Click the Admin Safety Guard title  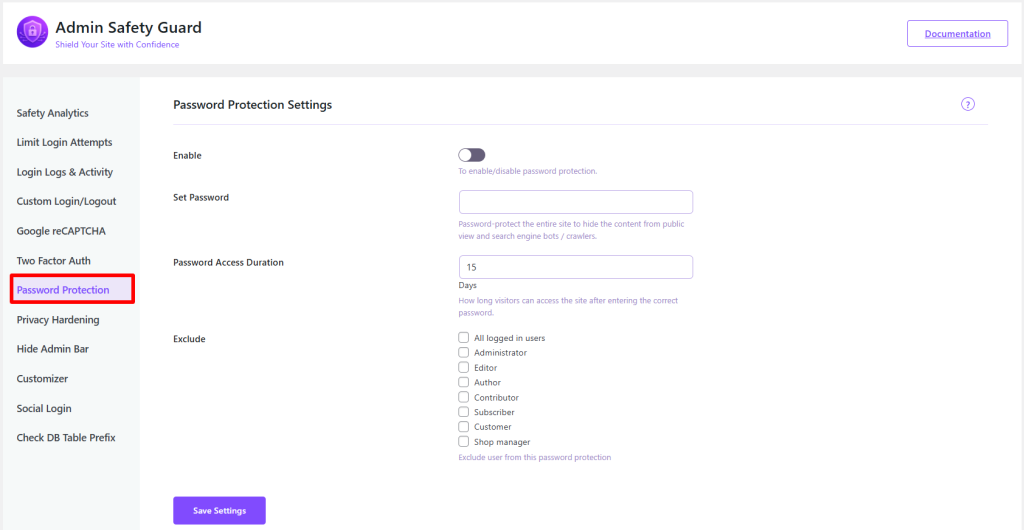point(129,27)
